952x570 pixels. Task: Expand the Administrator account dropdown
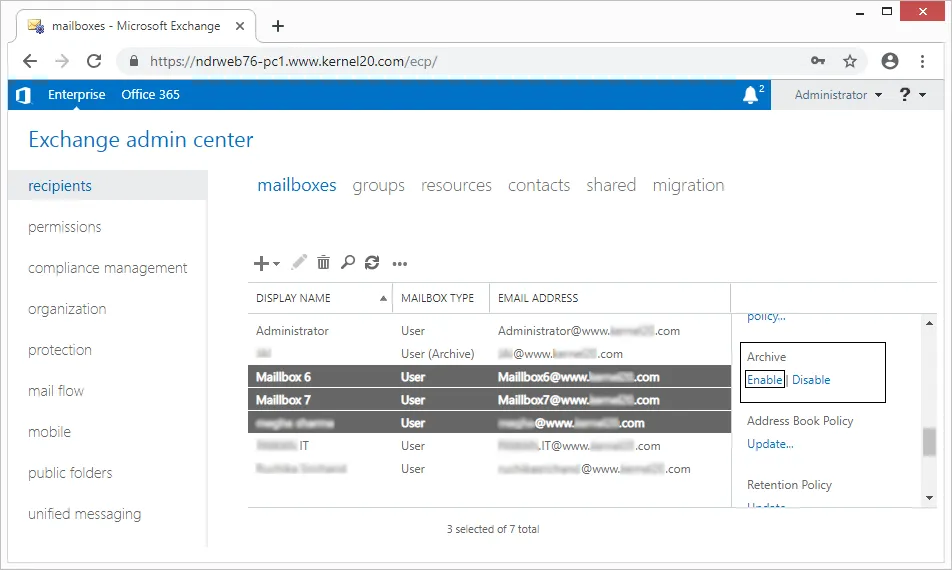(838, 95)
